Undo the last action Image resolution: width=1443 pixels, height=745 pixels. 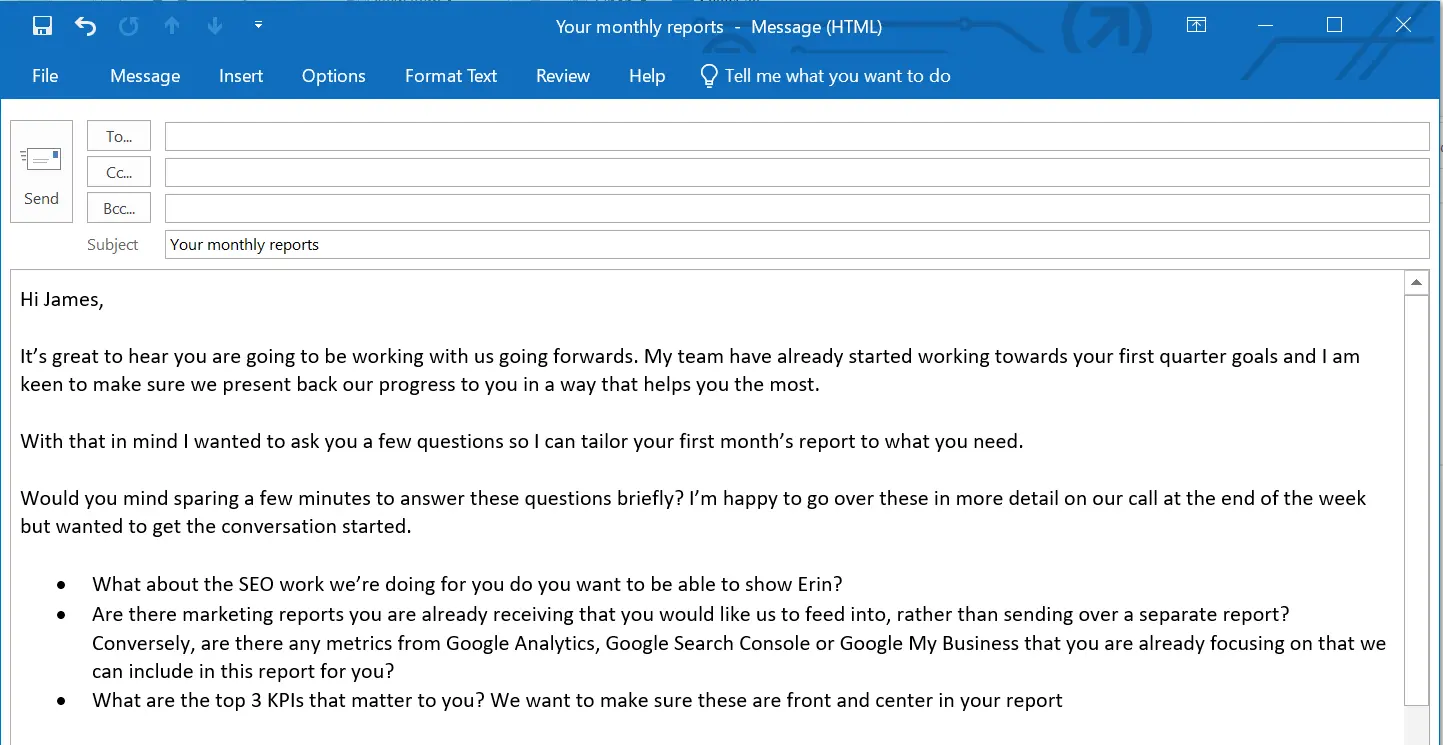(84, 25)
